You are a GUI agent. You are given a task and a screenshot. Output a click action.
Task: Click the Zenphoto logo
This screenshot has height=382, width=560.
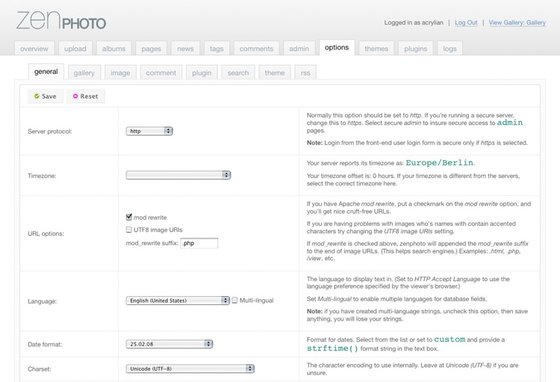pos(61,21)
